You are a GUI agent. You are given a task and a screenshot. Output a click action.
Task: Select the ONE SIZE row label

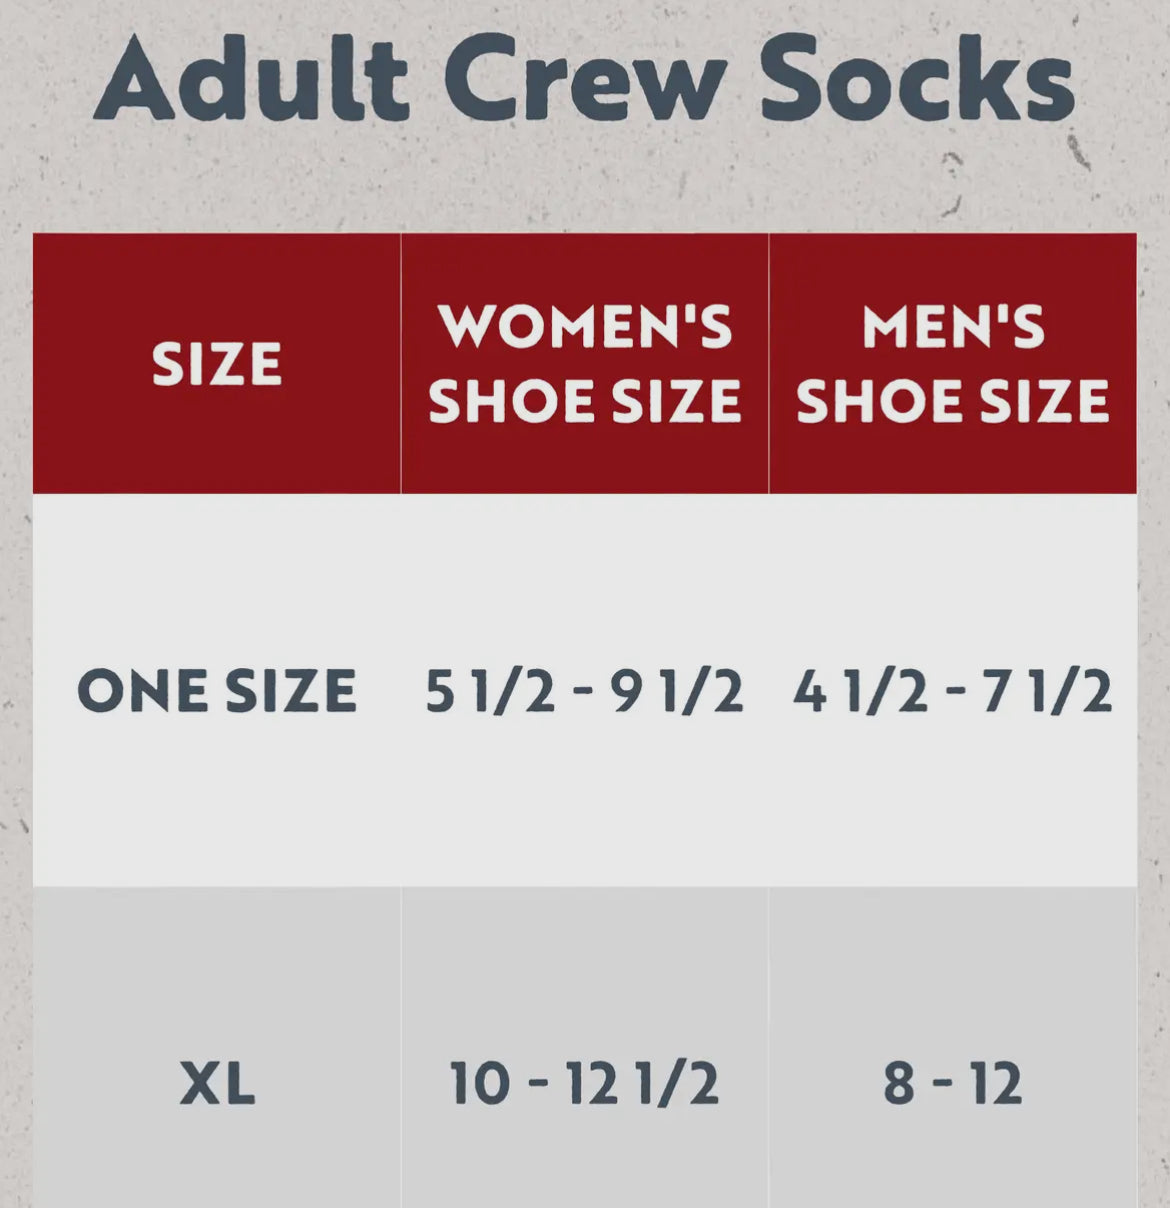coord(217,691)
